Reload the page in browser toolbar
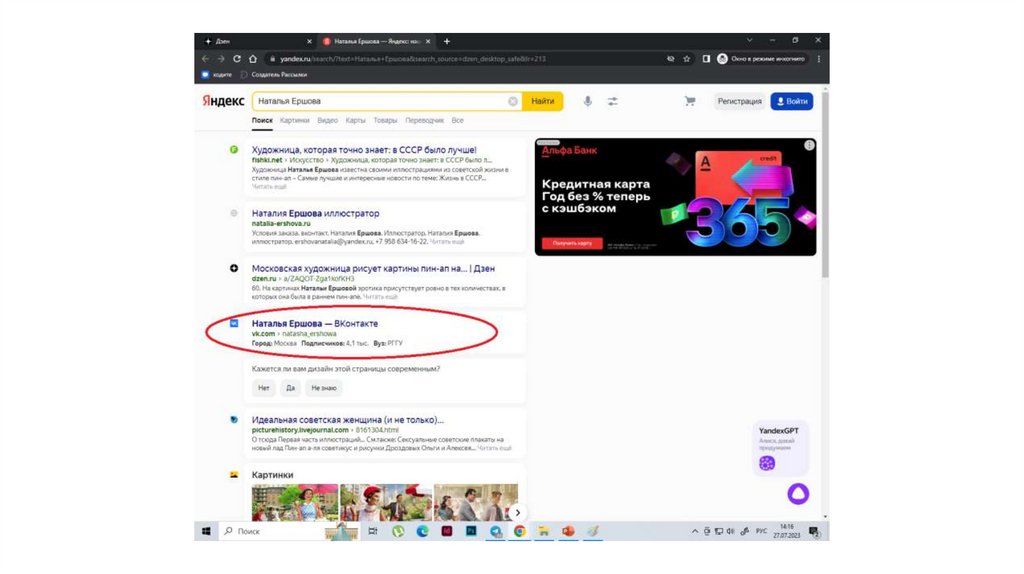Image resolution: width=1024 pixels, height=574 pixels. 237,59
